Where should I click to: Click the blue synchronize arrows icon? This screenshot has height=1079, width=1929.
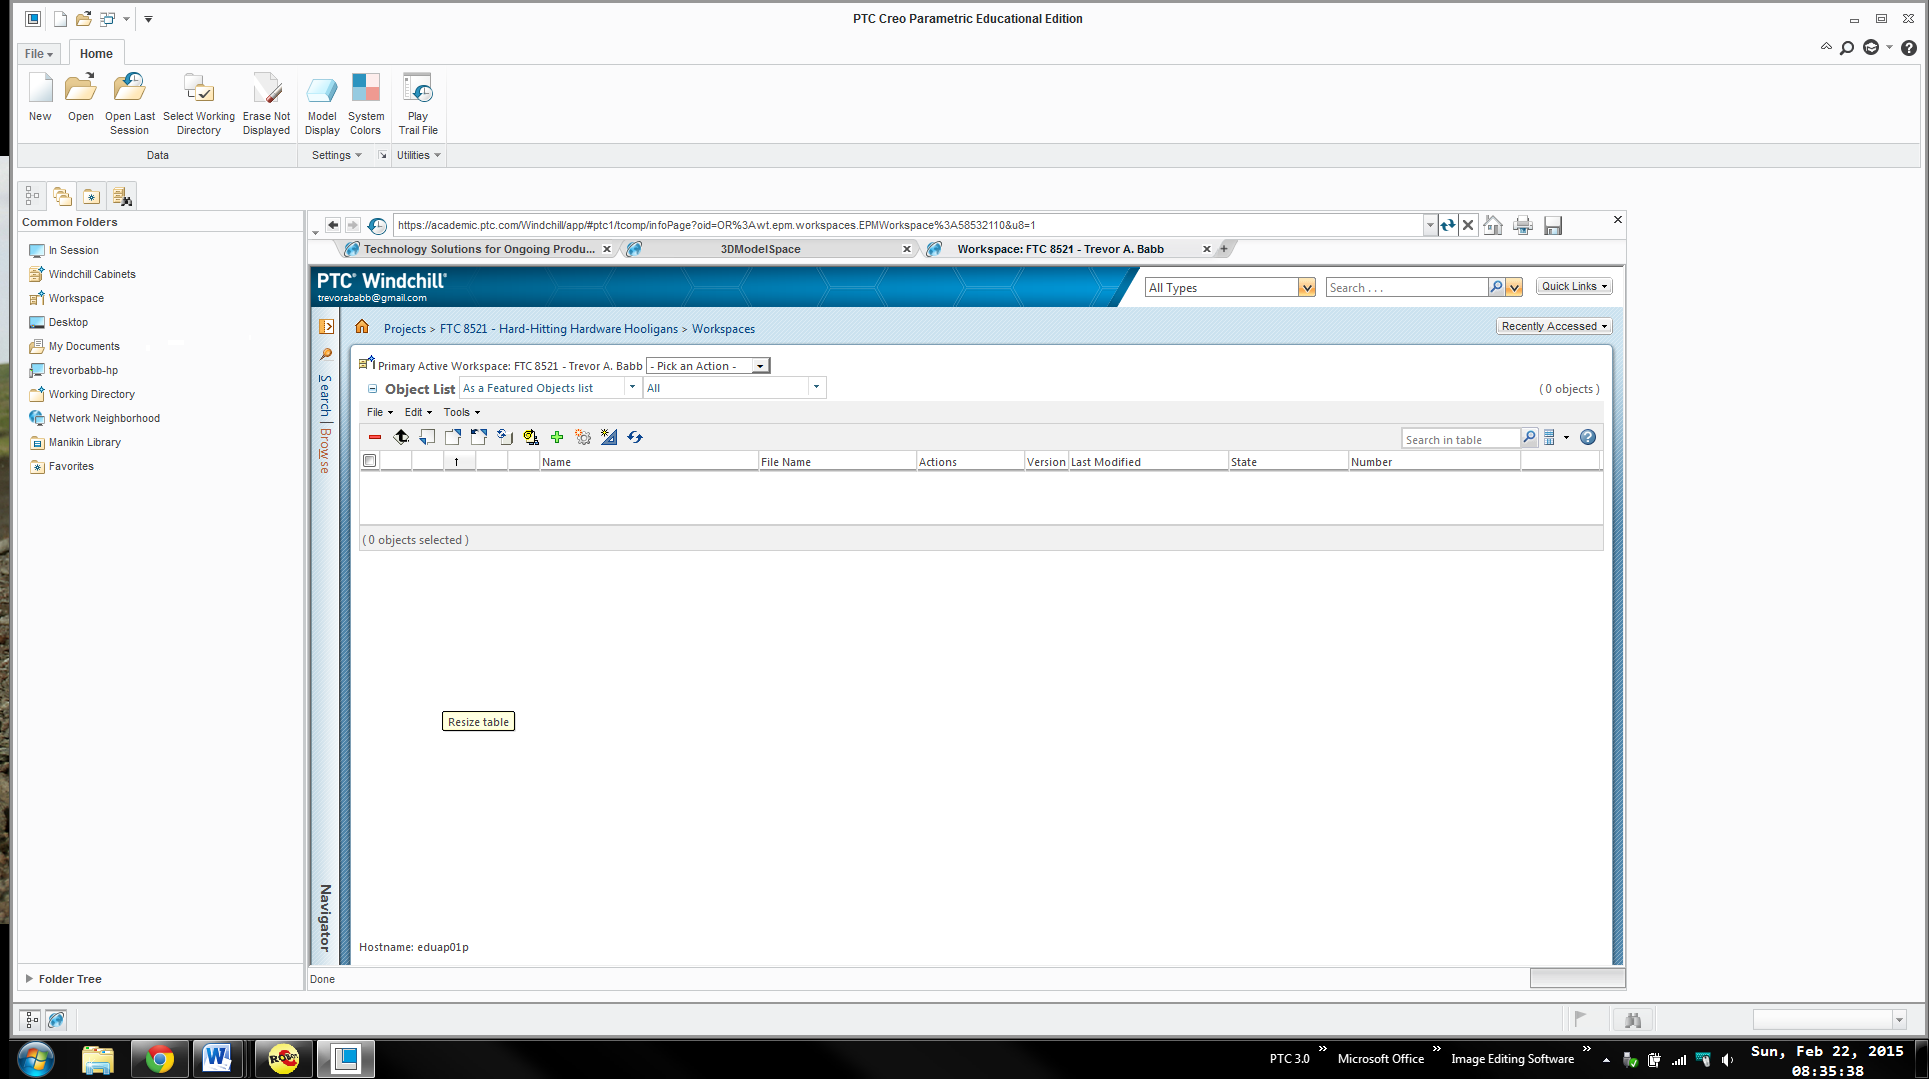click(635, 437)
